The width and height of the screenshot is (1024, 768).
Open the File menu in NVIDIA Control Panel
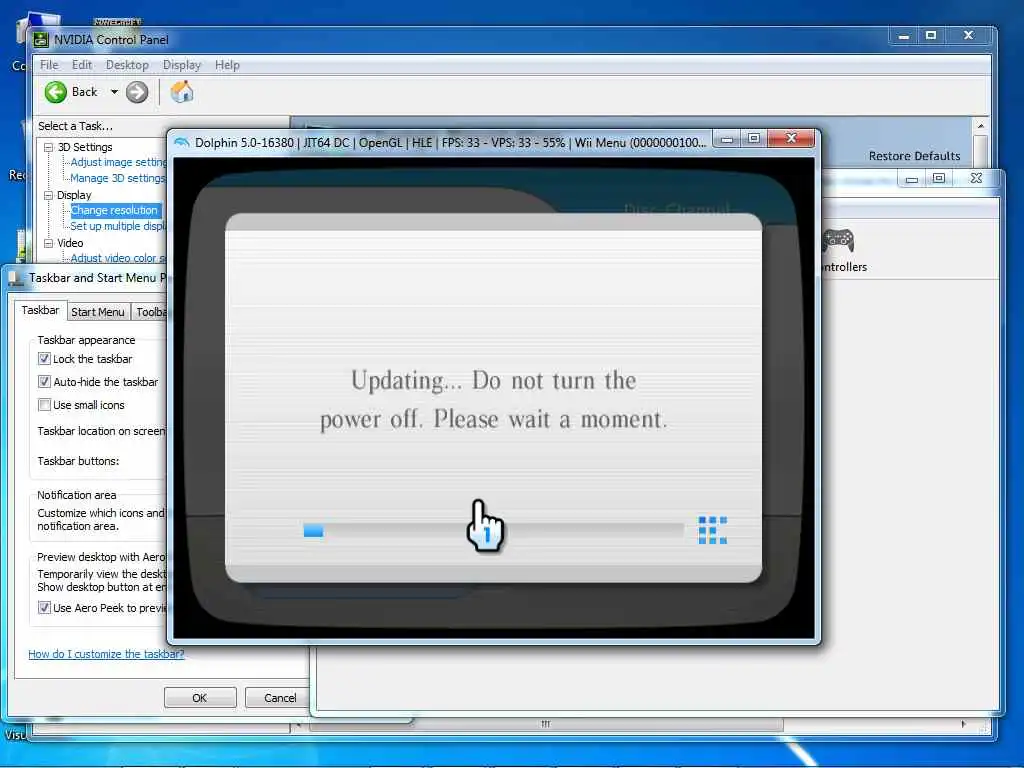(x=49, y=65)
